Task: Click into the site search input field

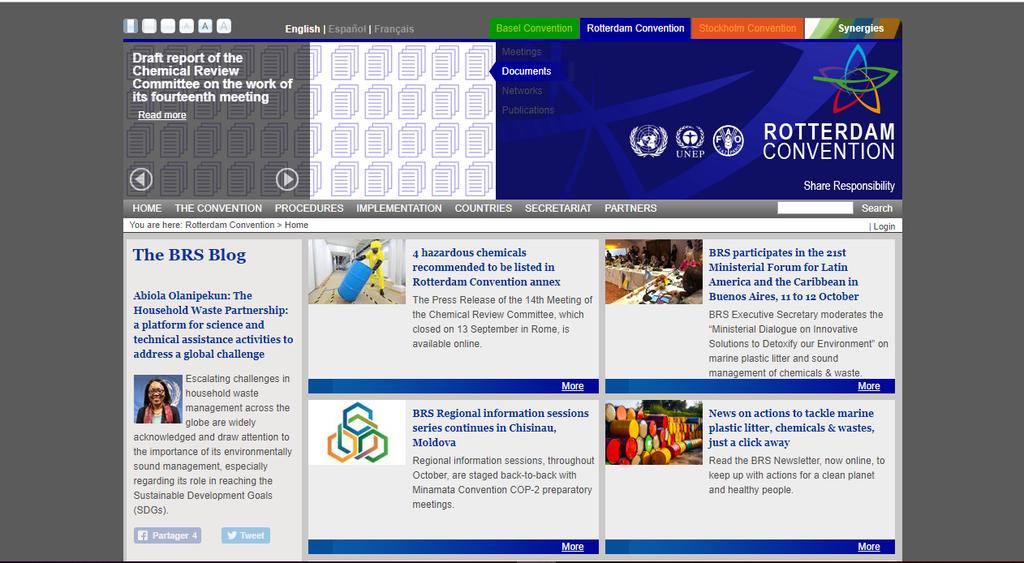Action: 815,208
